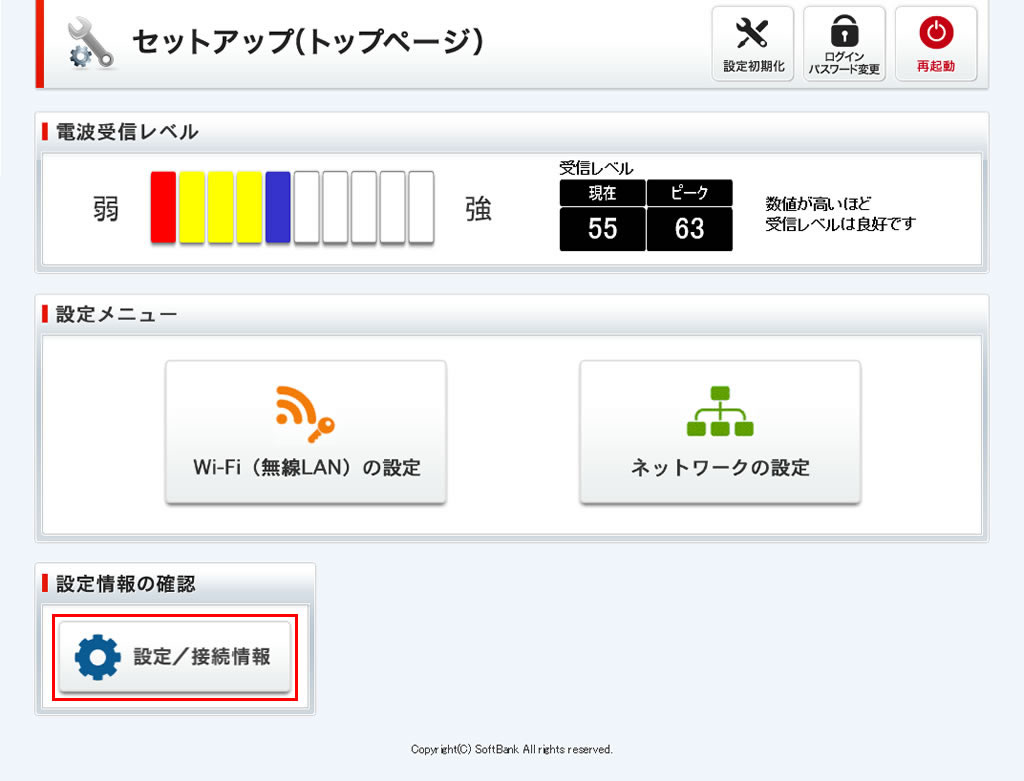1024x781 pixels.
Task: Open Wi-Fi（無線LAN）の設定 button
Action: click(306, 432)
